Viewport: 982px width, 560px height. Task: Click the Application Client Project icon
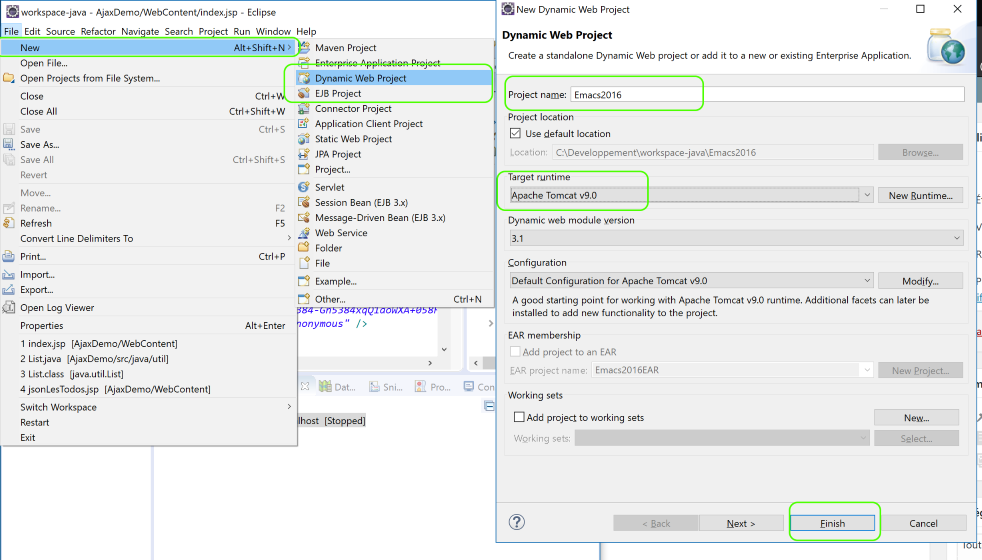(304, 123)
